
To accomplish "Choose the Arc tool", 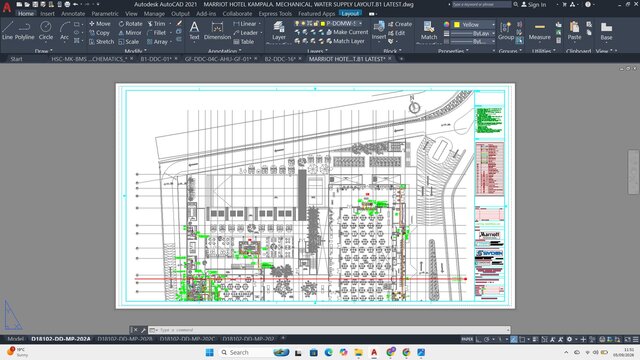I will pyautogui.click(x=64, y=31).
